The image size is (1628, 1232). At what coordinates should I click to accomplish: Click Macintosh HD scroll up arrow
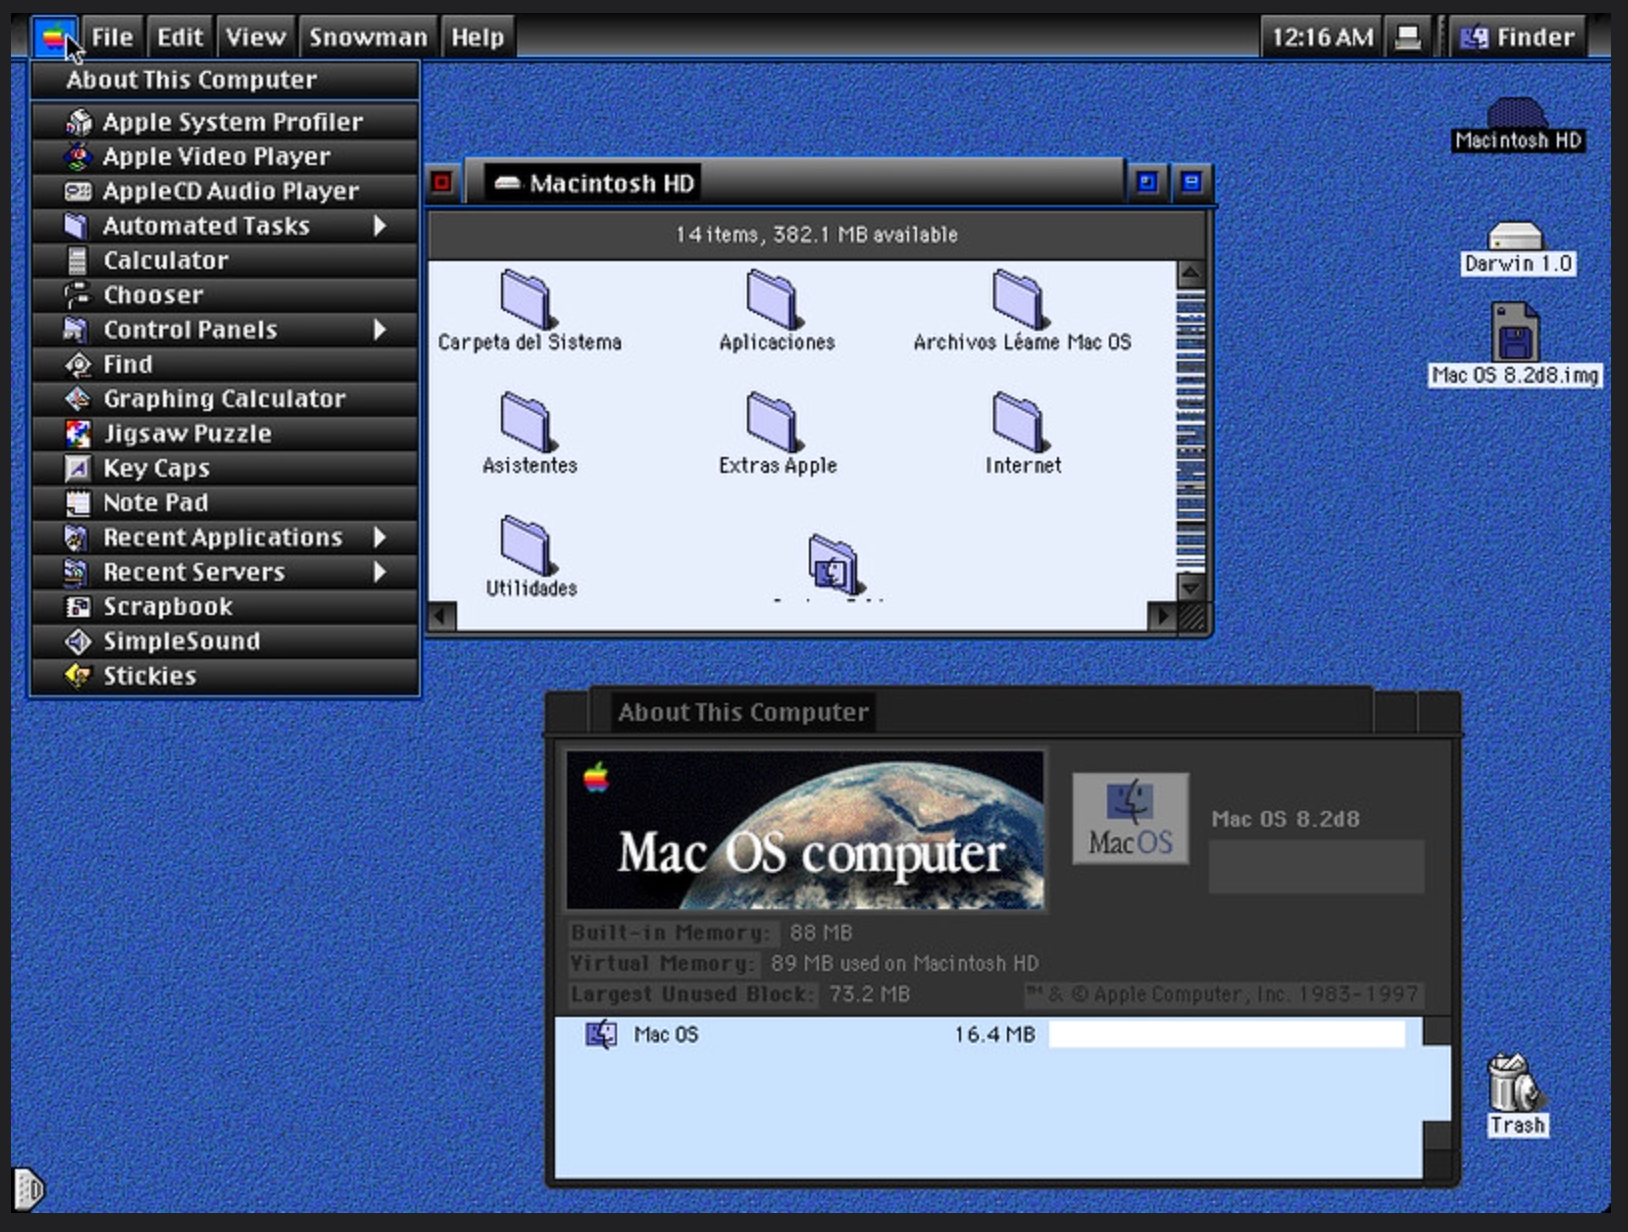(x=1190, y=273)
